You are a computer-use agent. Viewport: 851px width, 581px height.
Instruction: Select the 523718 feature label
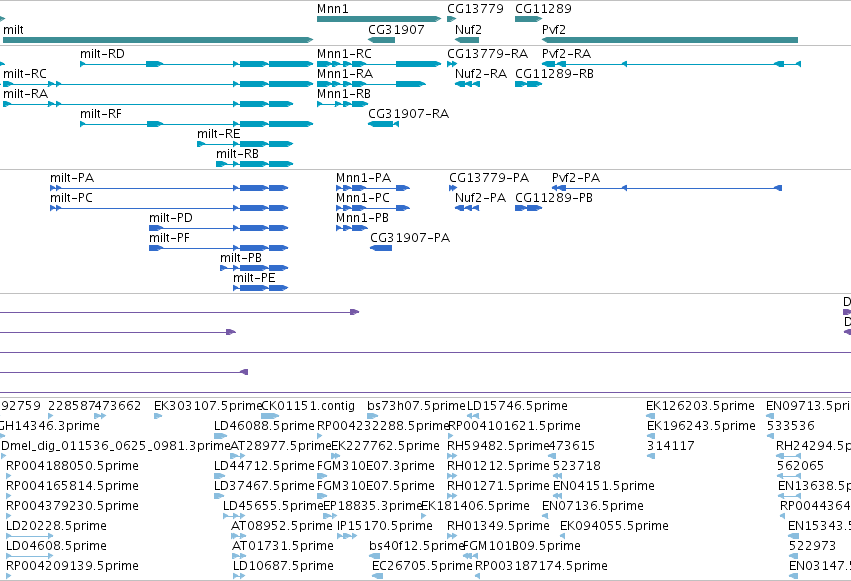[x=577, y=466]
